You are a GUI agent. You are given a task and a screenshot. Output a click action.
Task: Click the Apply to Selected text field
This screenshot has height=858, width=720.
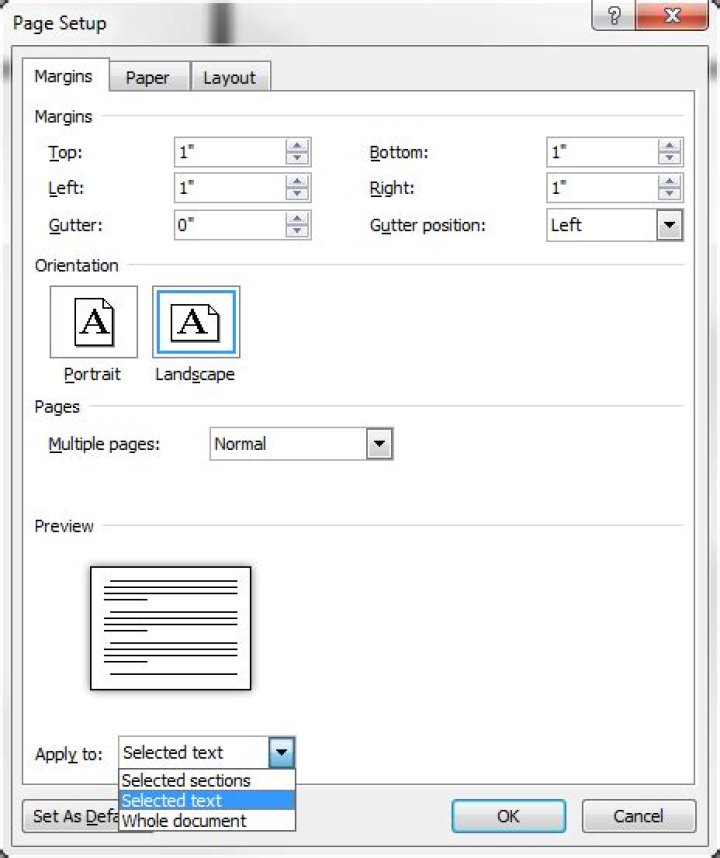[194, 752]
